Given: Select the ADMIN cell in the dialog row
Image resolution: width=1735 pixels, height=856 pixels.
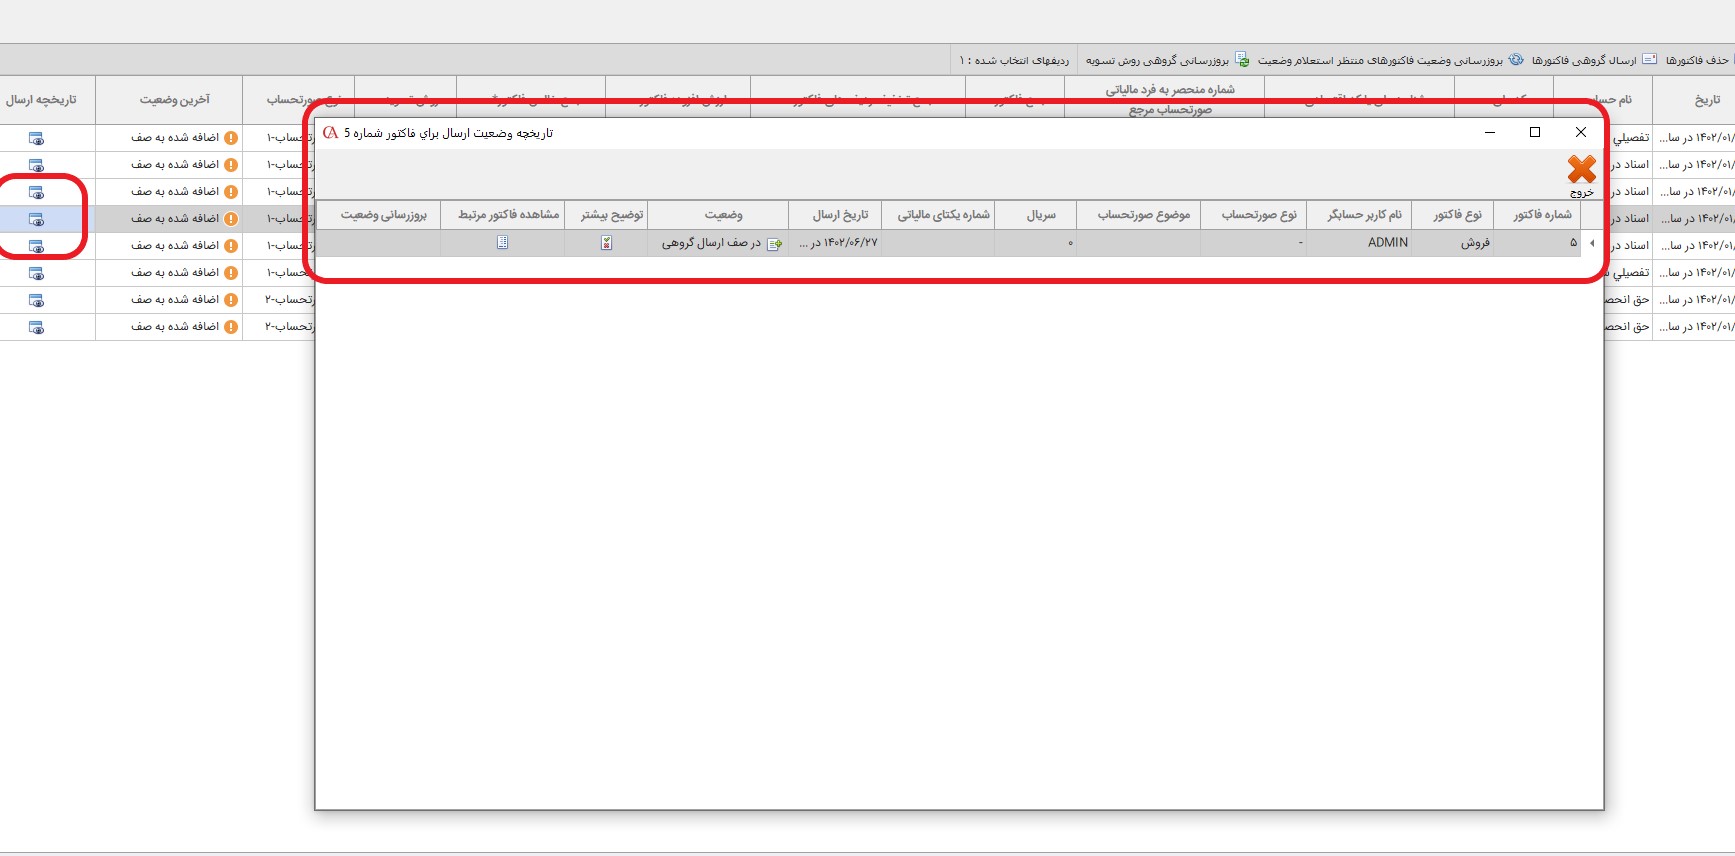Looking at the screenshot, I should (1387, 243).
